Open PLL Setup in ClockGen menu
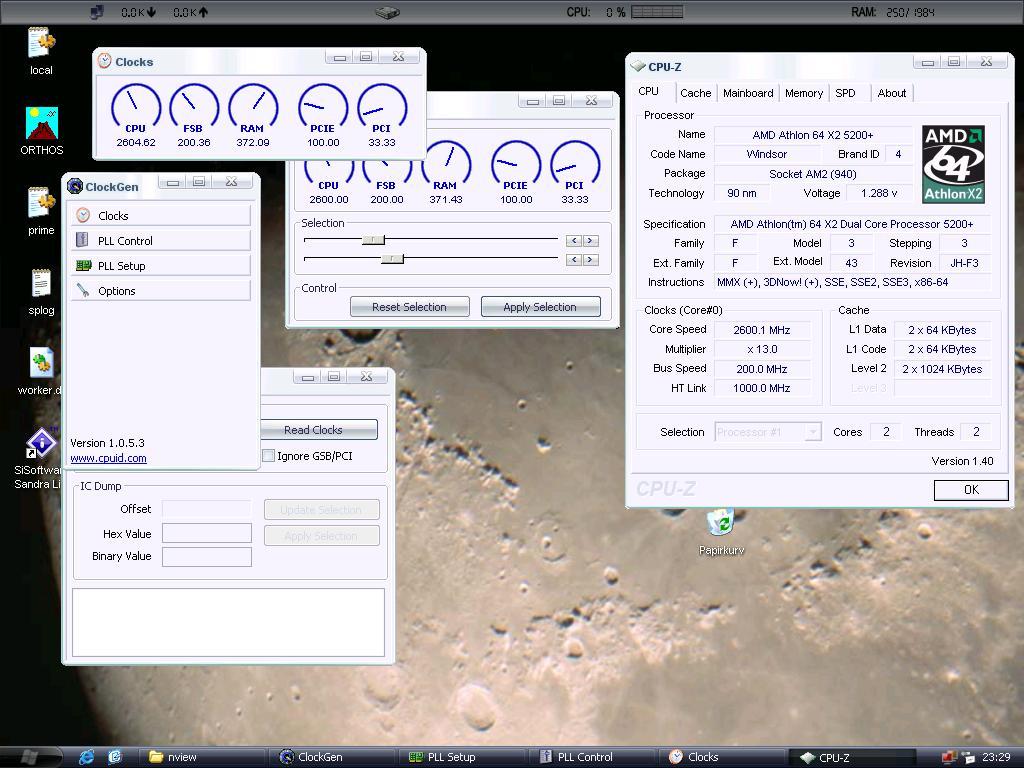The image size is (1024, 768). (161, 265)
